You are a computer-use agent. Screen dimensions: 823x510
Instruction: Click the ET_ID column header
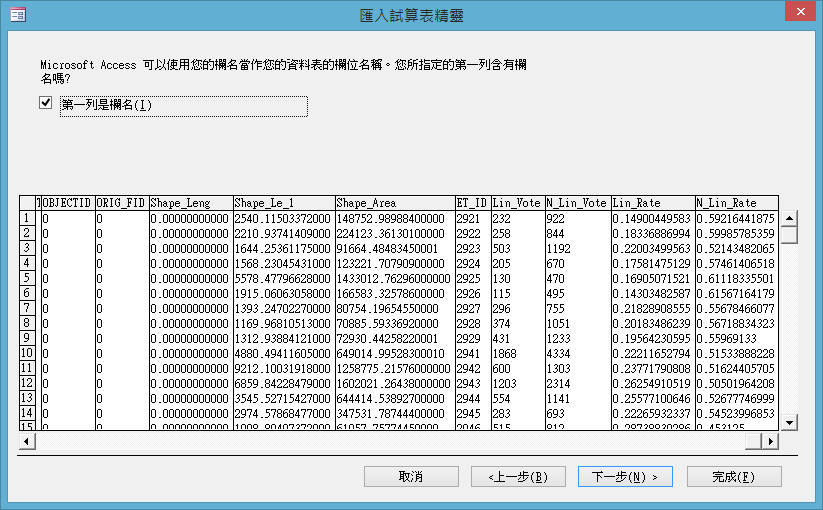pyautogui.click(x=472, y=203)
